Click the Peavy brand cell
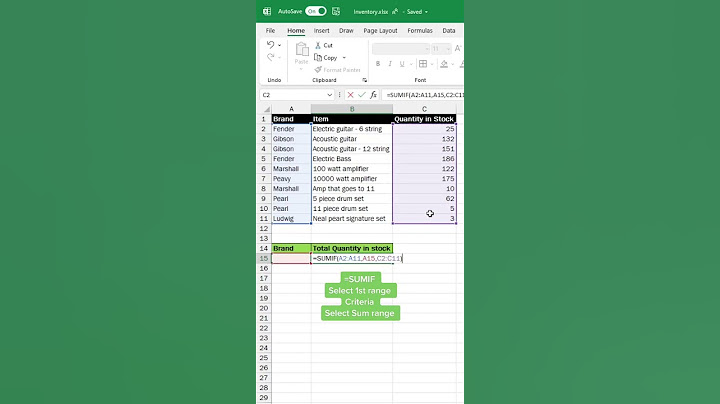Screen dimensions: 720x404 pyautogui.click(x=291, y=179)
